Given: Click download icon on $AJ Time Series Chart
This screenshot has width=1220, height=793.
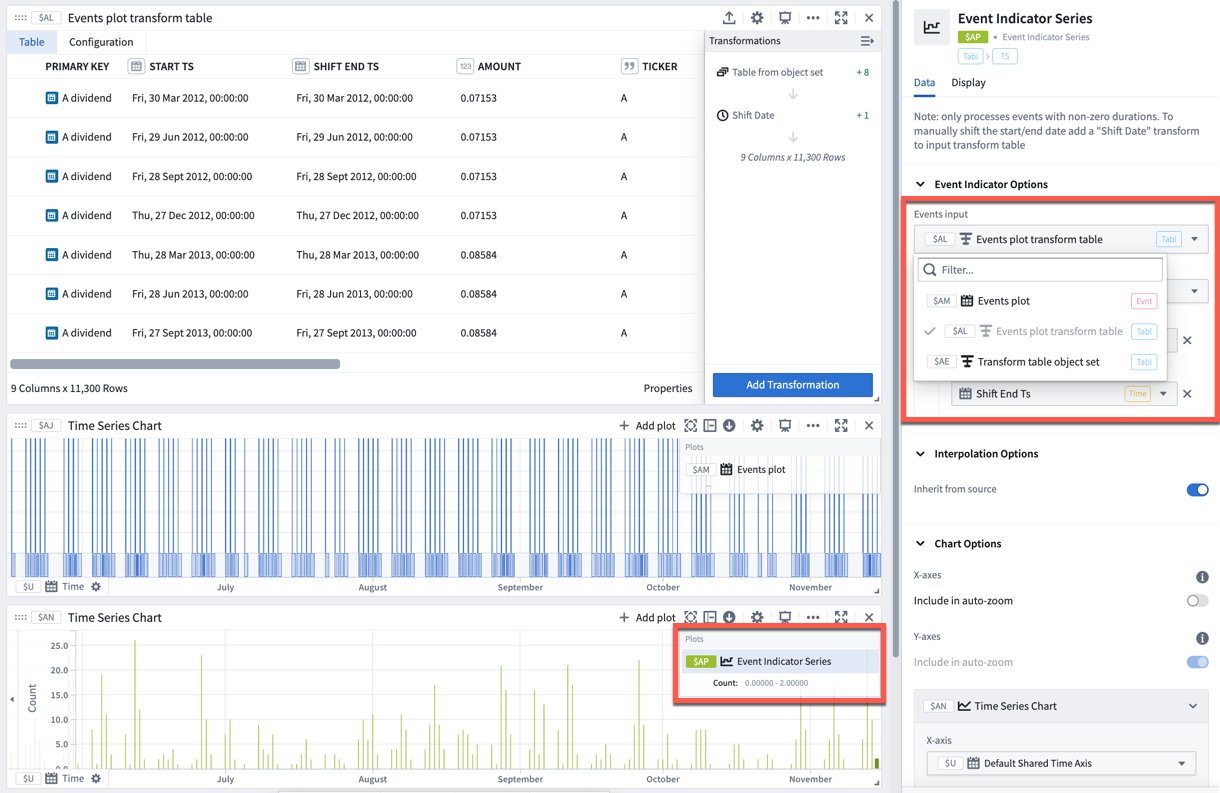Looking at the screenshot, I should [x=729, y=426].
